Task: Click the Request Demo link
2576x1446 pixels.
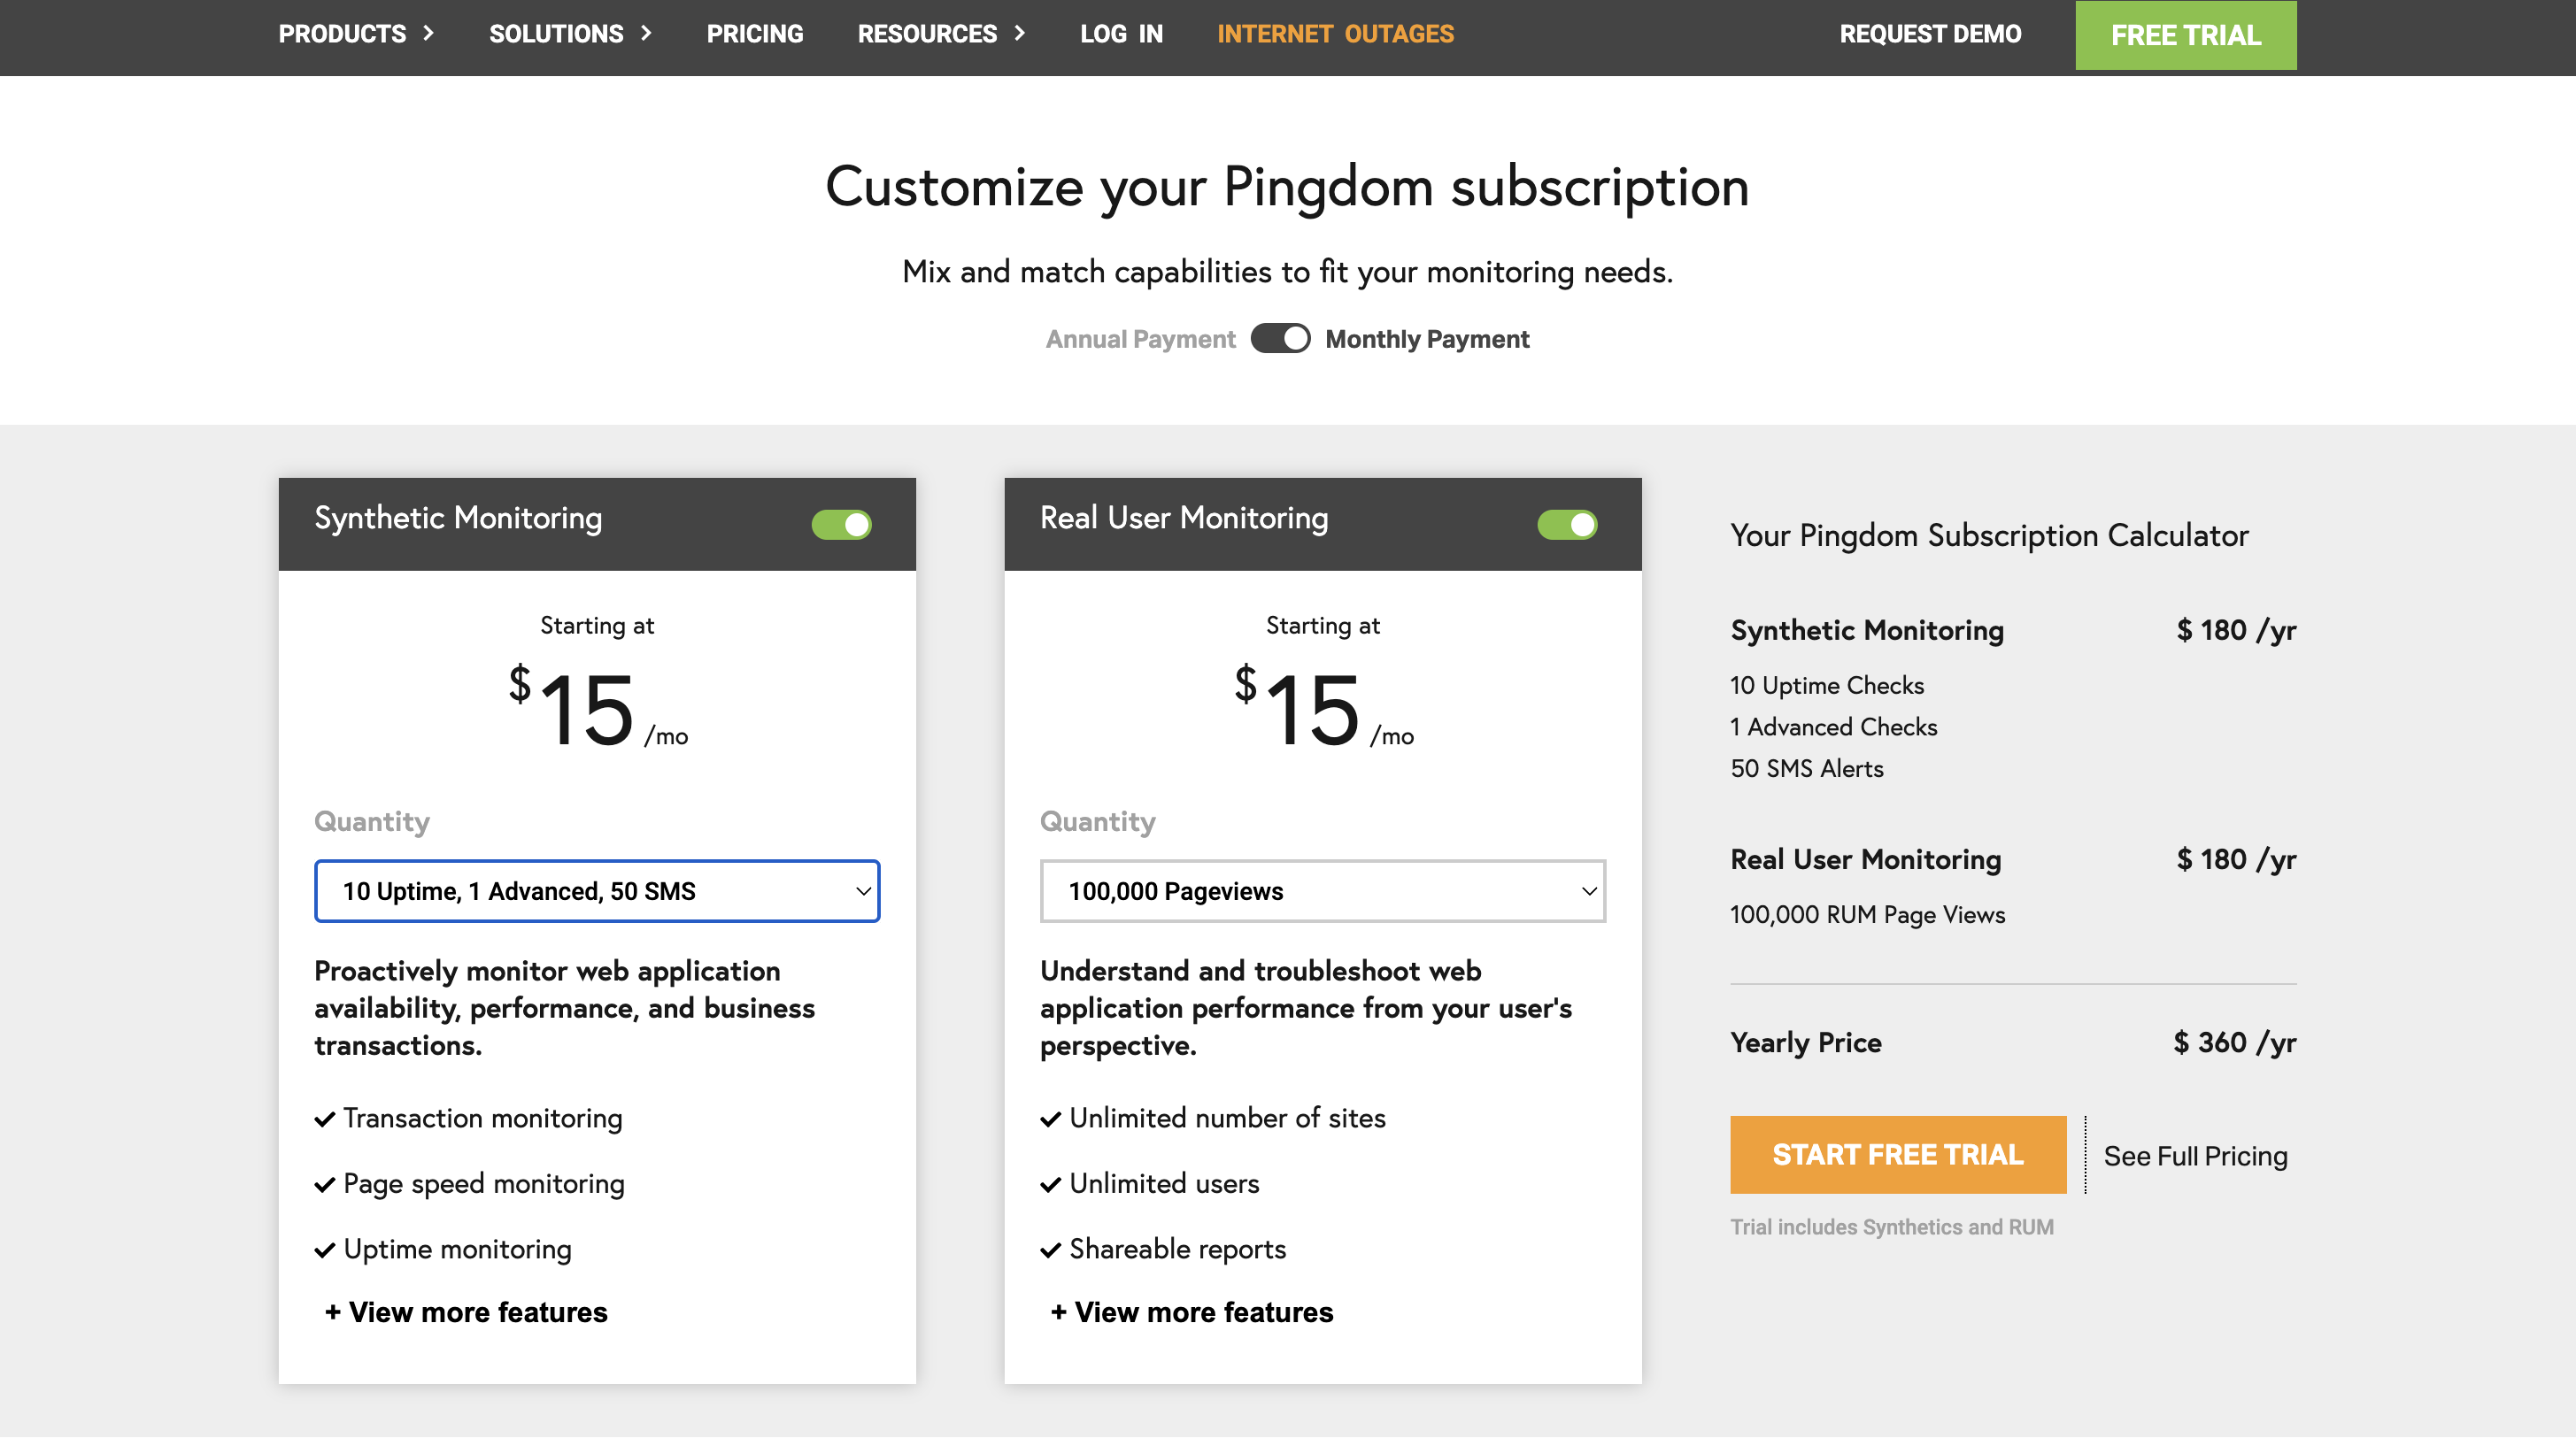Action: click(x=1930, y=34)
